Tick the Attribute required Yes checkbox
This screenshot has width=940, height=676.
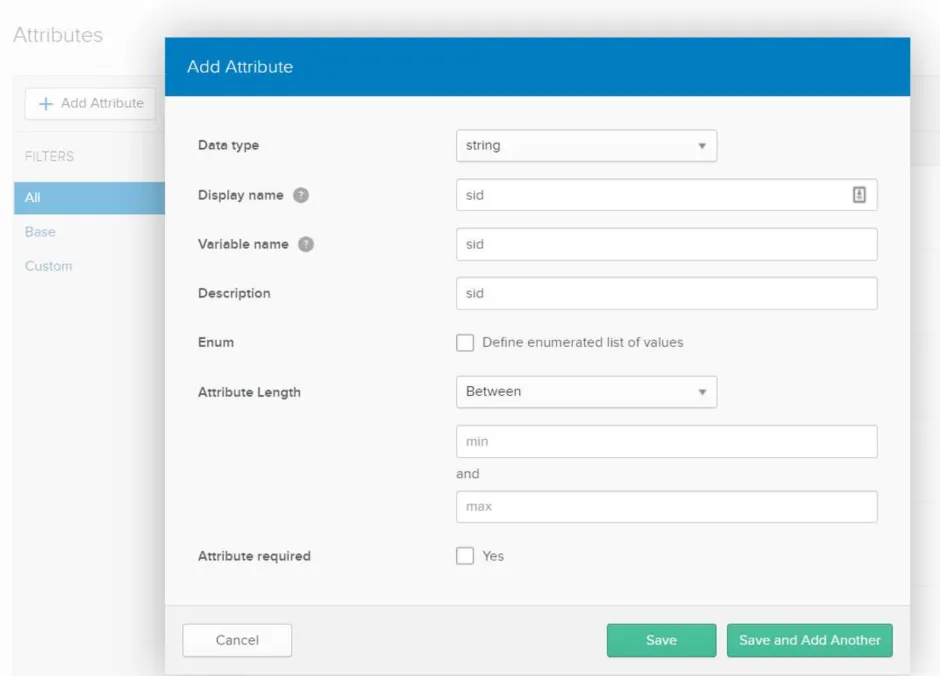(x=465, y=556)
